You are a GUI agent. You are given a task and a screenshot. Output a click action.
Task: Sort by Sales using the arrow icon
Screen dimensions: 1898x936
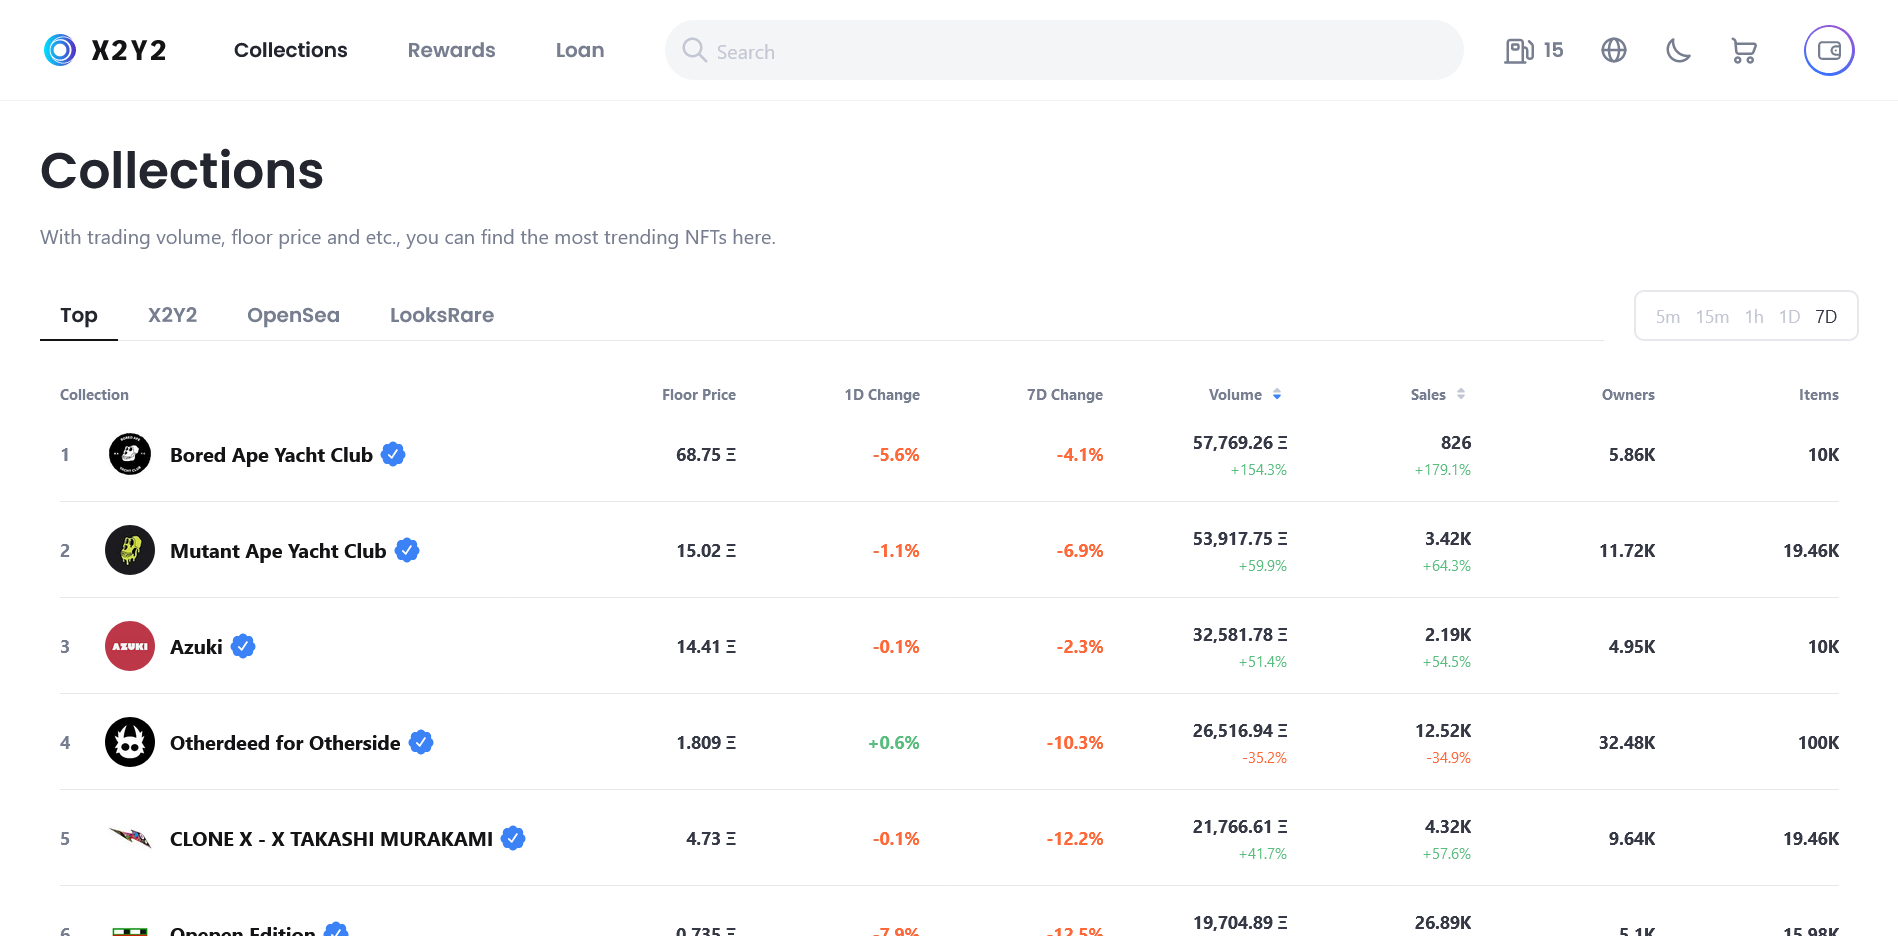click(x=1461, y=395)
